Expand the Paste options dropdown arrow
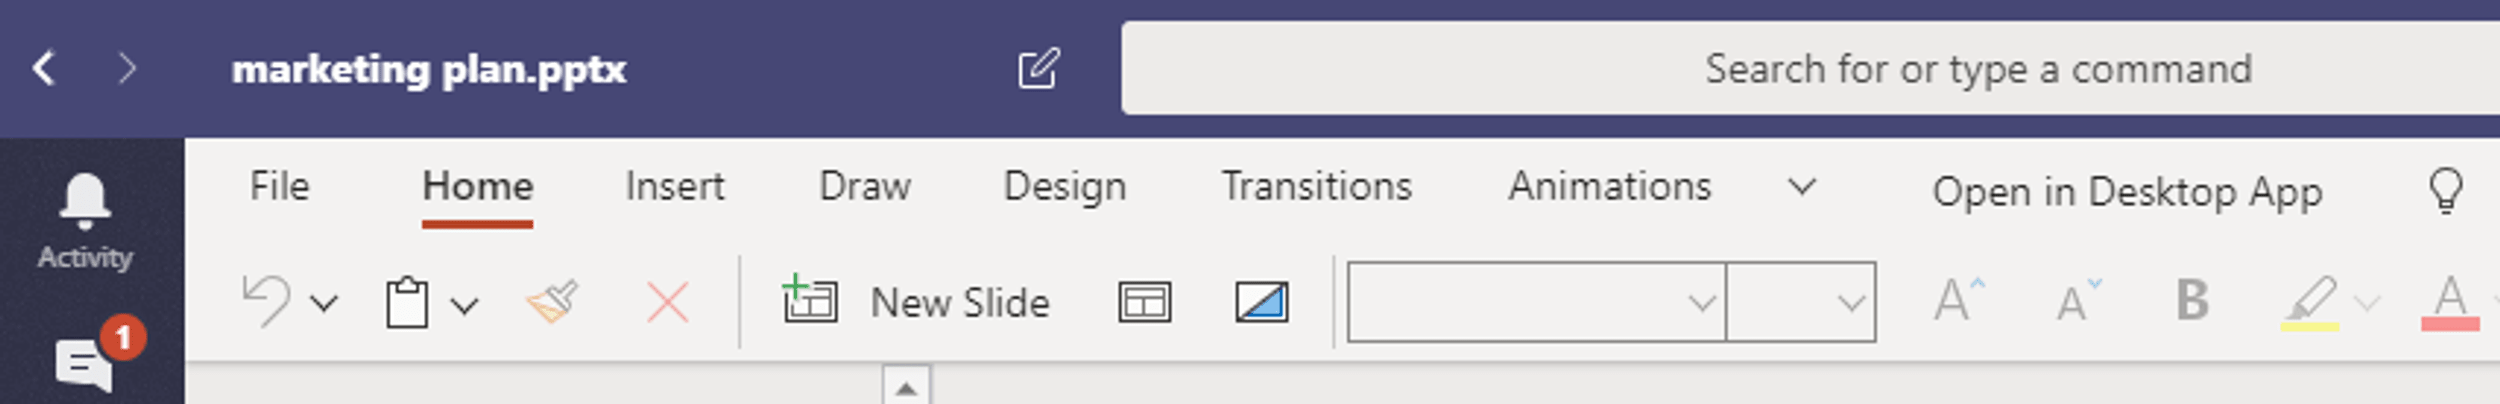Image resolution: width=2500 pixels, height=404 pixels. point(464,304)
